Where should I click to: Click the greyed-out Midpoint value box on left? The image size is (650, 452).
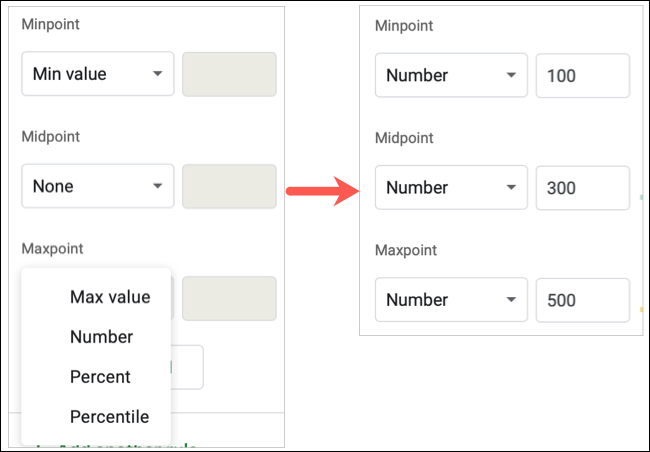tap(229, 185)
